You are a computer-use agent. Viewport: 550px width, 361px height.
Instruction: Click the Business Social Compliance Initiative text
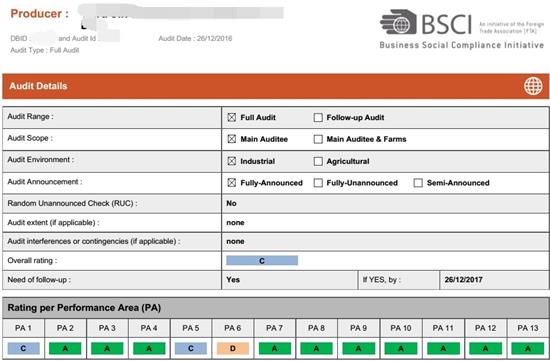(462, 45)
